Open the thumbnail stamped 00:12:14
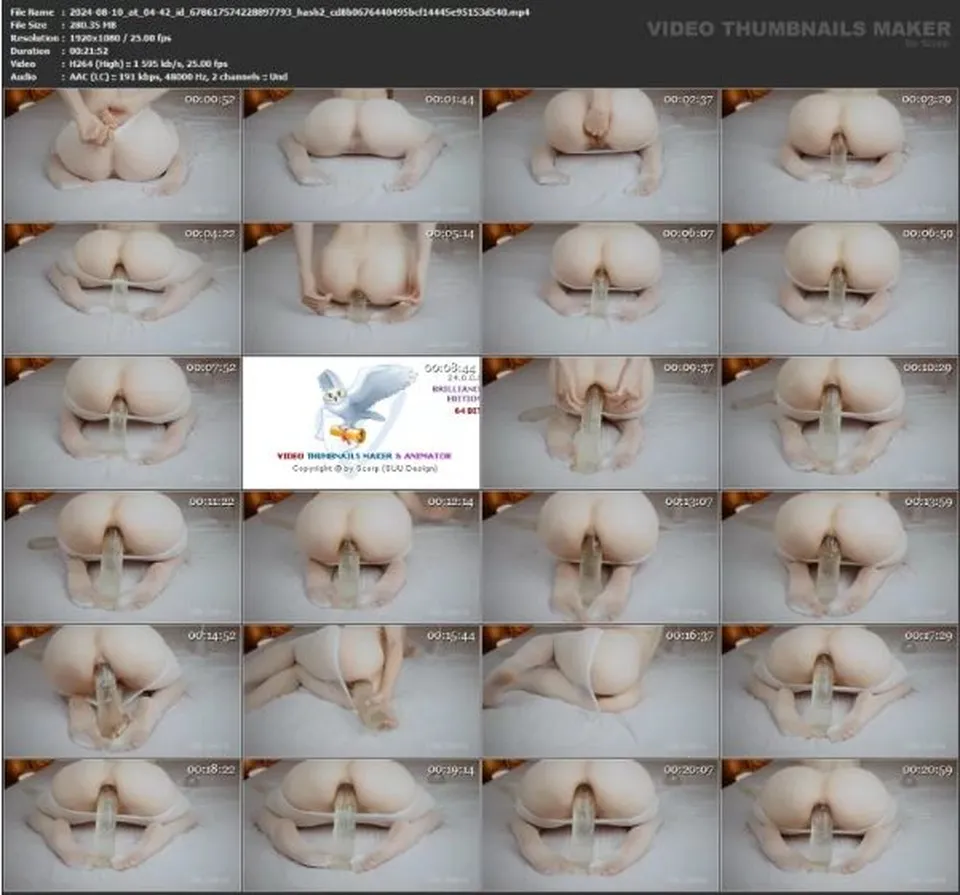 click(361, 557)
